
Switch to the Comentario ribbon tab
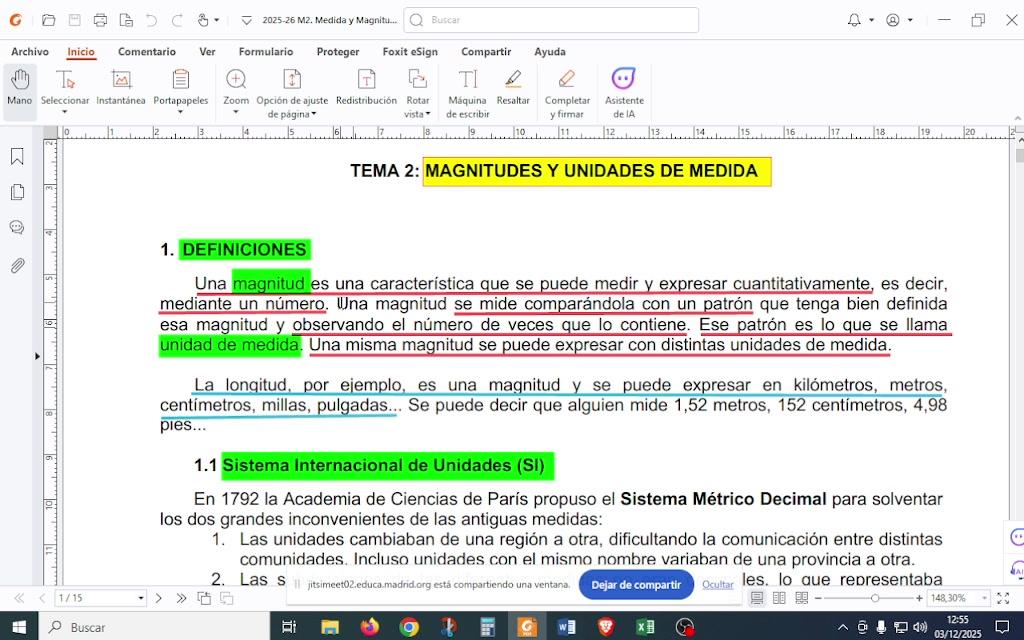coord(146,52)
